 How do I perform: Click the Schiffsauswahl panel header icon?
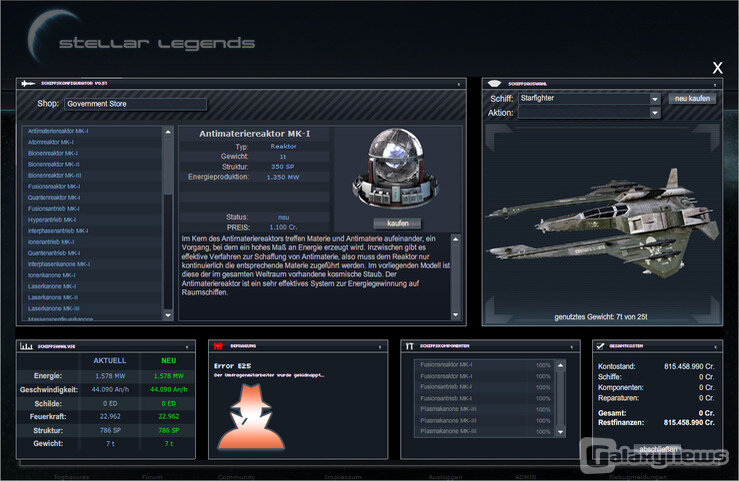tap(494, 84)
